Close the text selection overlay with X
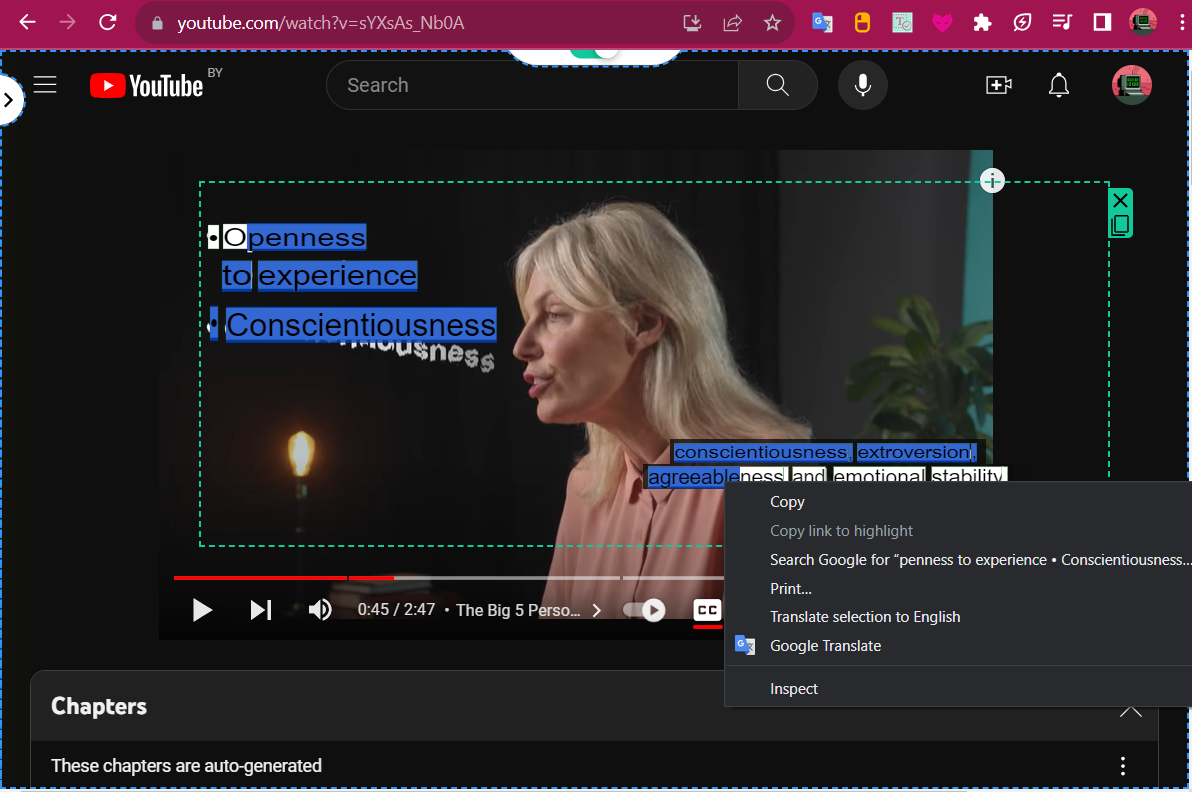The width and height of the screenshot is (1192, 792). [x=1121, y=201]
